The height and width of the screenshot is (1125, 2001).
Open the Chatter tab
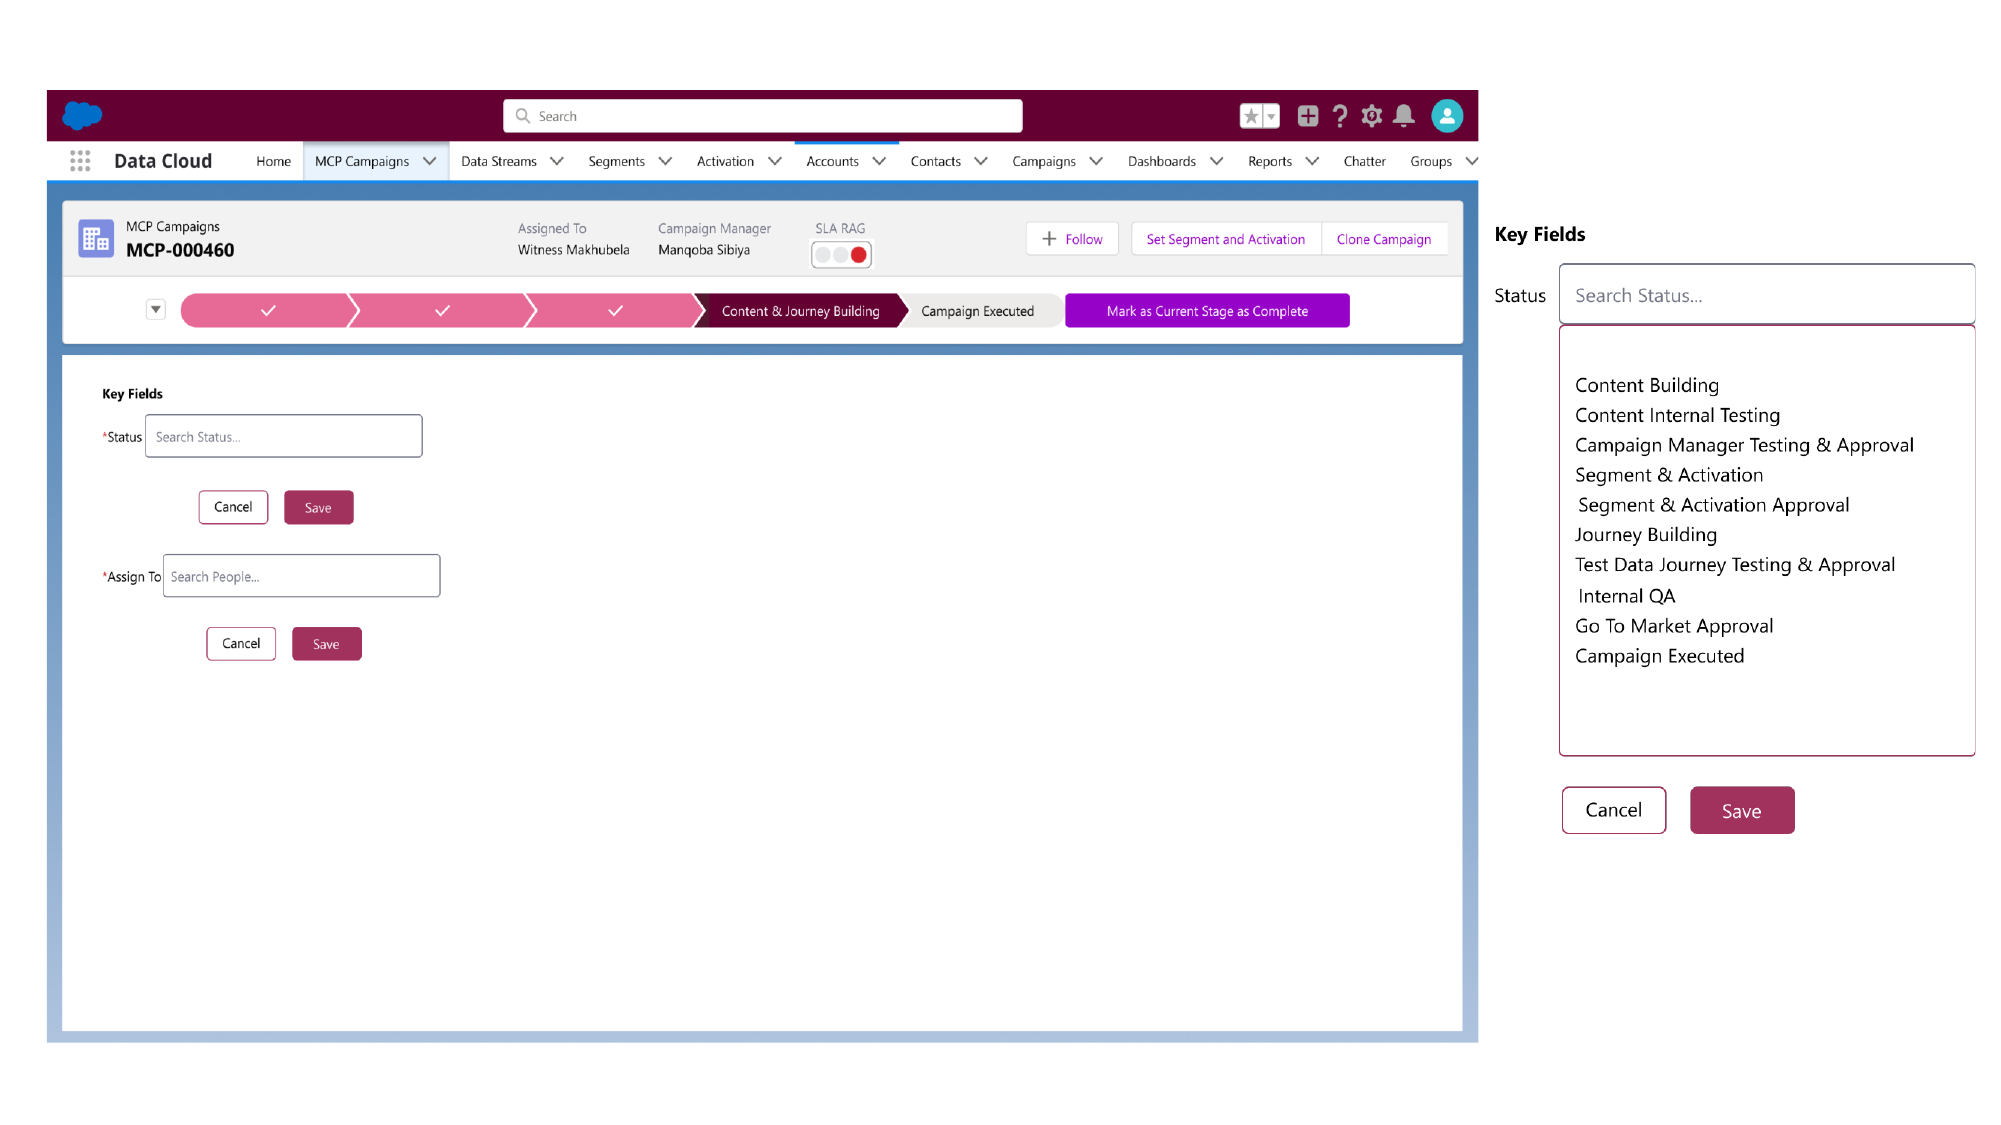point(1364,161)
